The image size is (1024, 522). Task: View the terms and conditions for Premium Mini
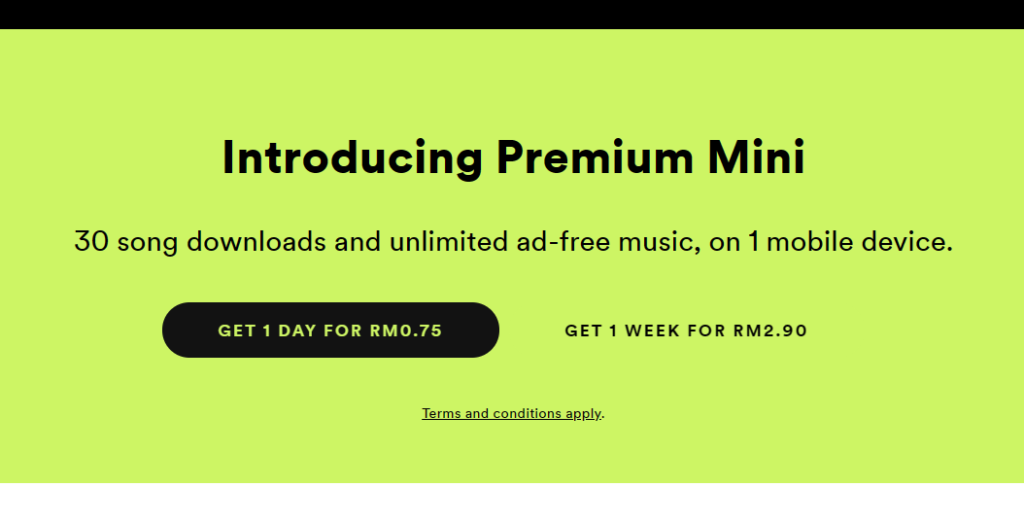tap(511, 414)
